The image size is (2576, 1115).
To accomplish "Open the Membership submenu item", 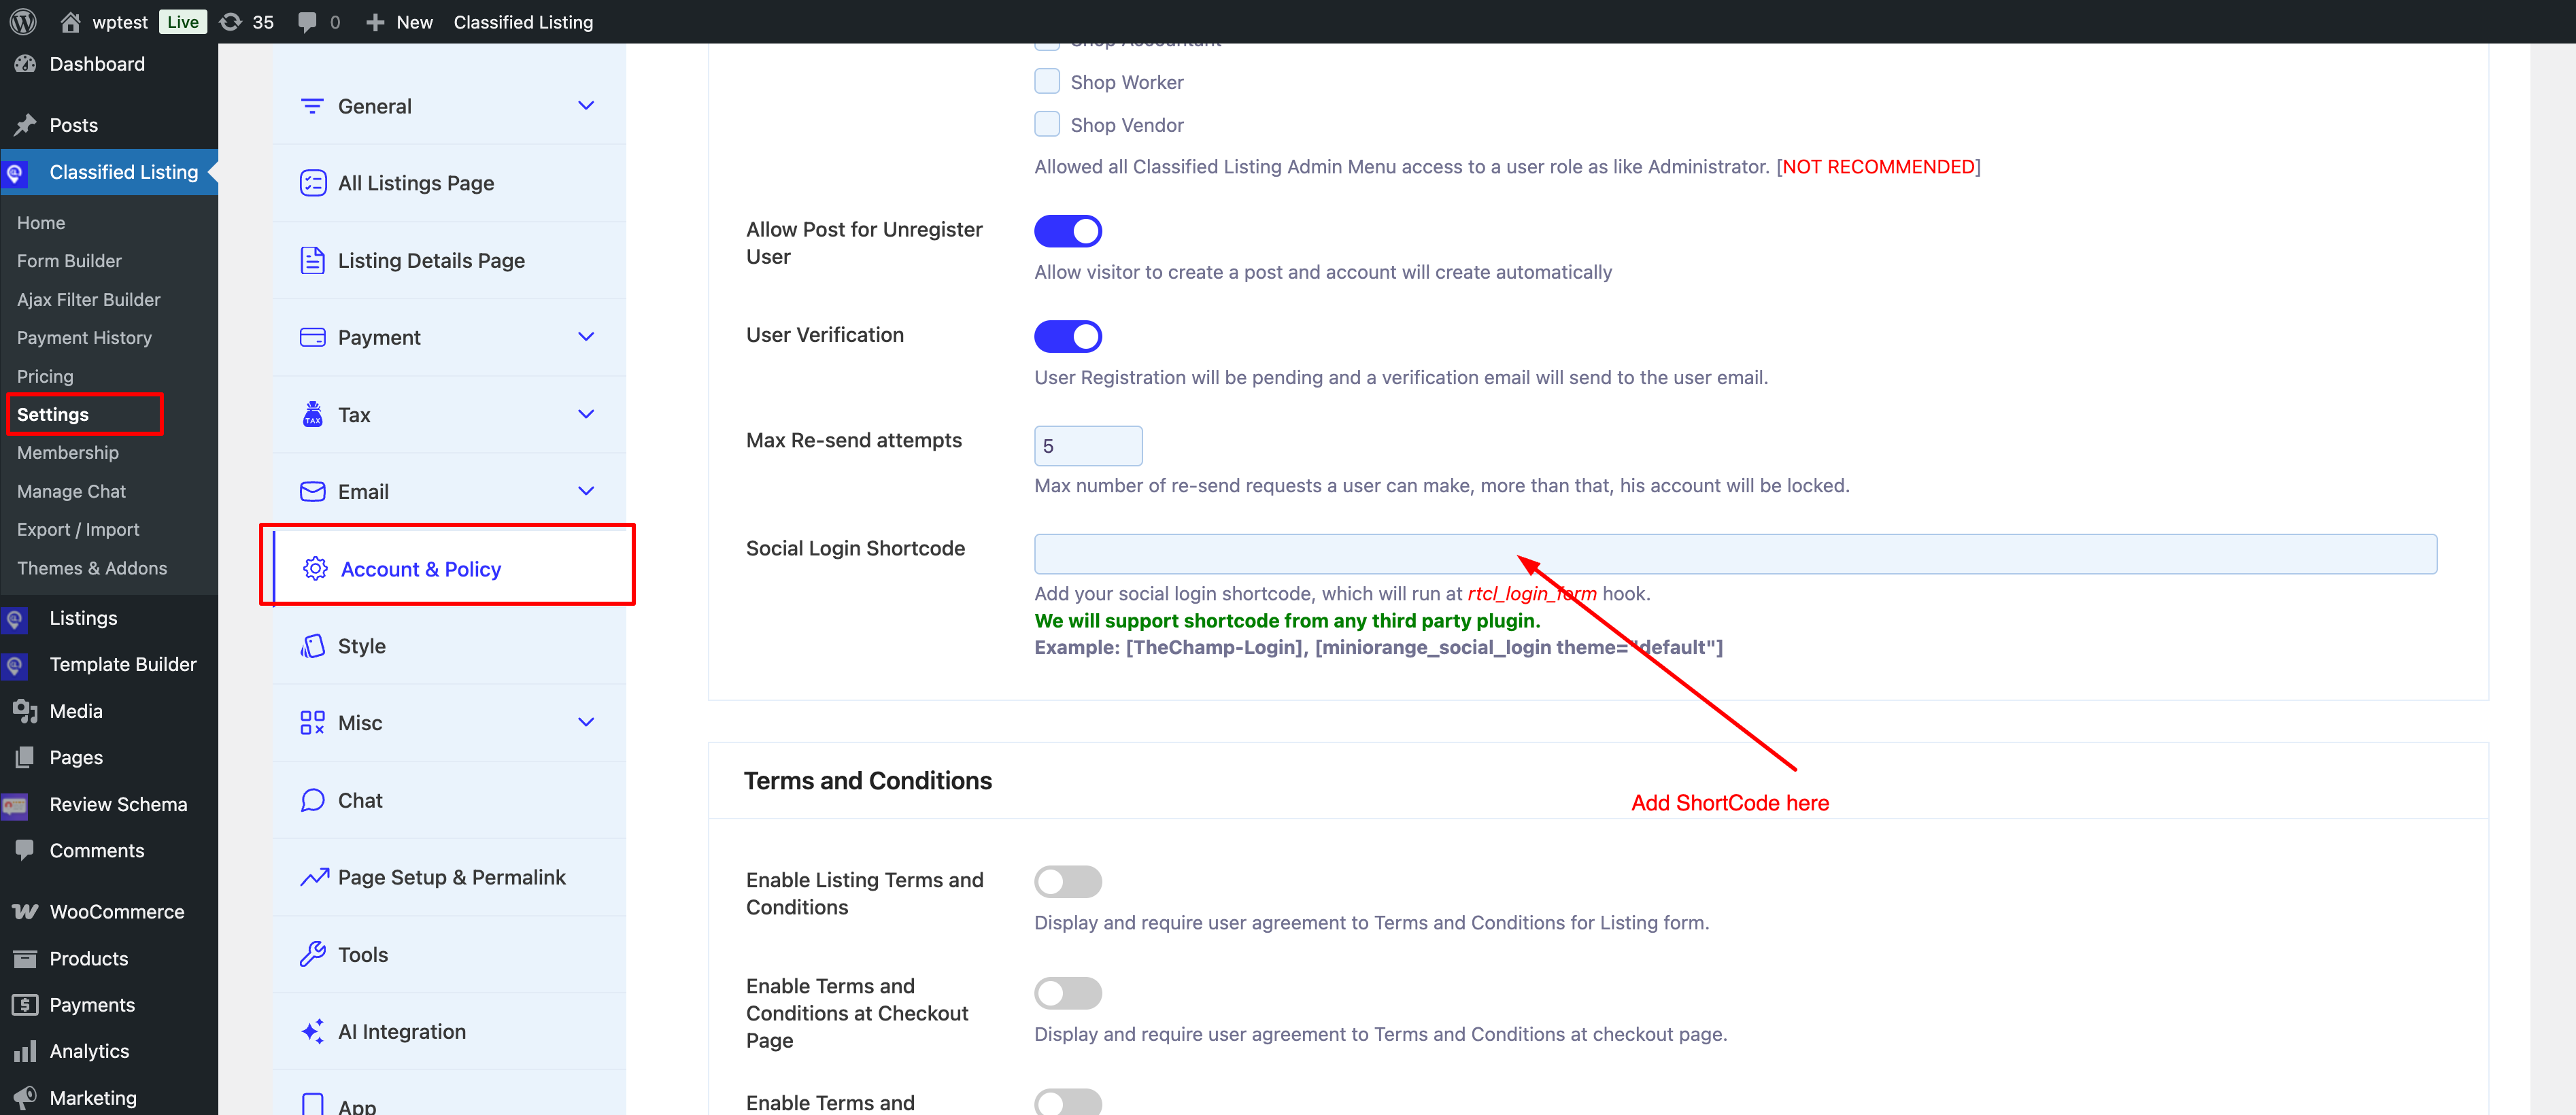I will [68, 453].
